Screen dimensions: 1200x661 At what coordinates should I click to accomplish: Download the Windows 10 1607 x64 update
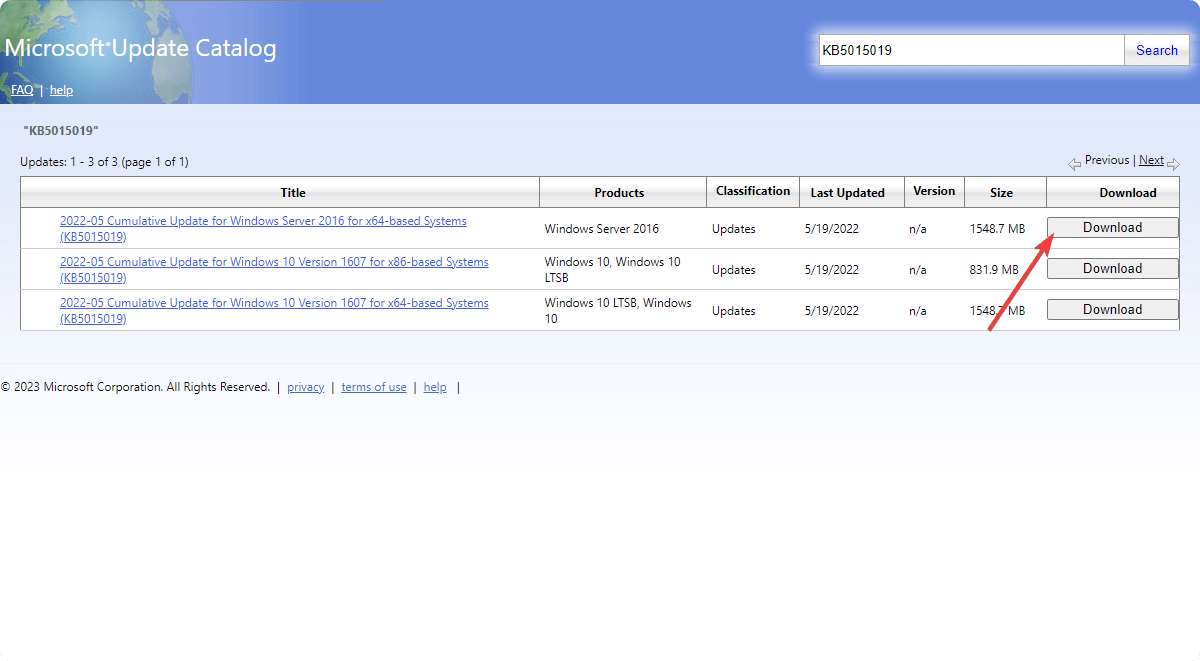point(1112,309)
